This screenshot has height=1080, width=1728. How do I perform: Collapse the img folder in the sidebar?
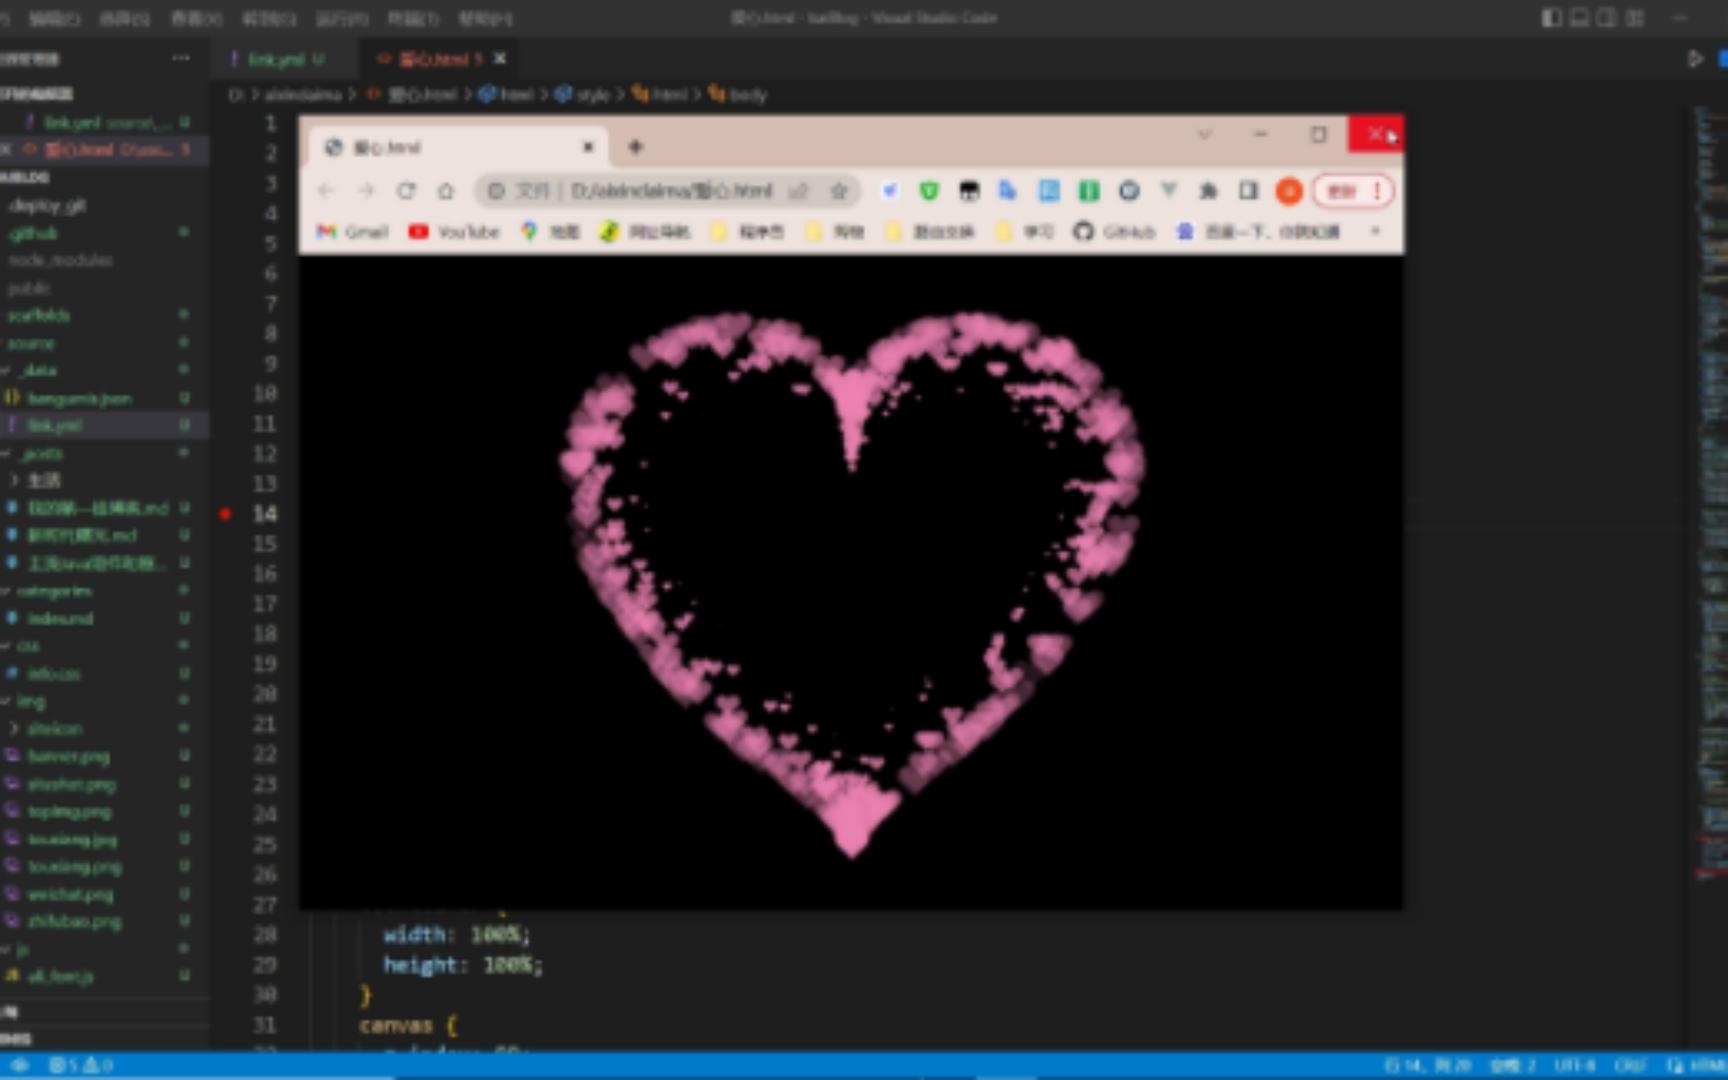pyautogui.click(x=28, y=700)
